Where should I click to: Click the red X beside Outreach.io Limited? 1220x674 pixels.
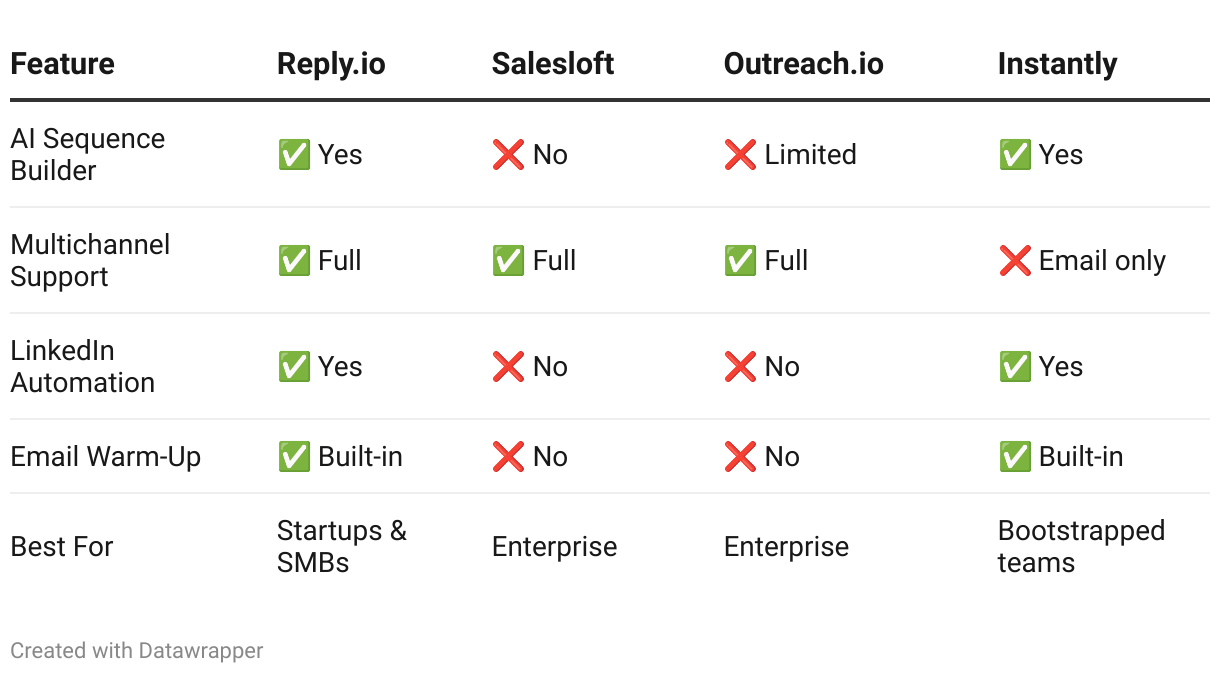coord(740,155)
